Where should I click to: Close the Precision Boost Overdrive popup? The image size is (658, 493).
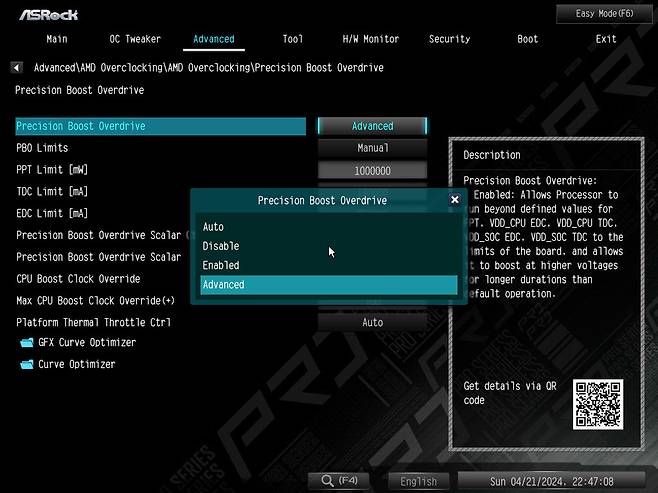[x=454, y=200]
